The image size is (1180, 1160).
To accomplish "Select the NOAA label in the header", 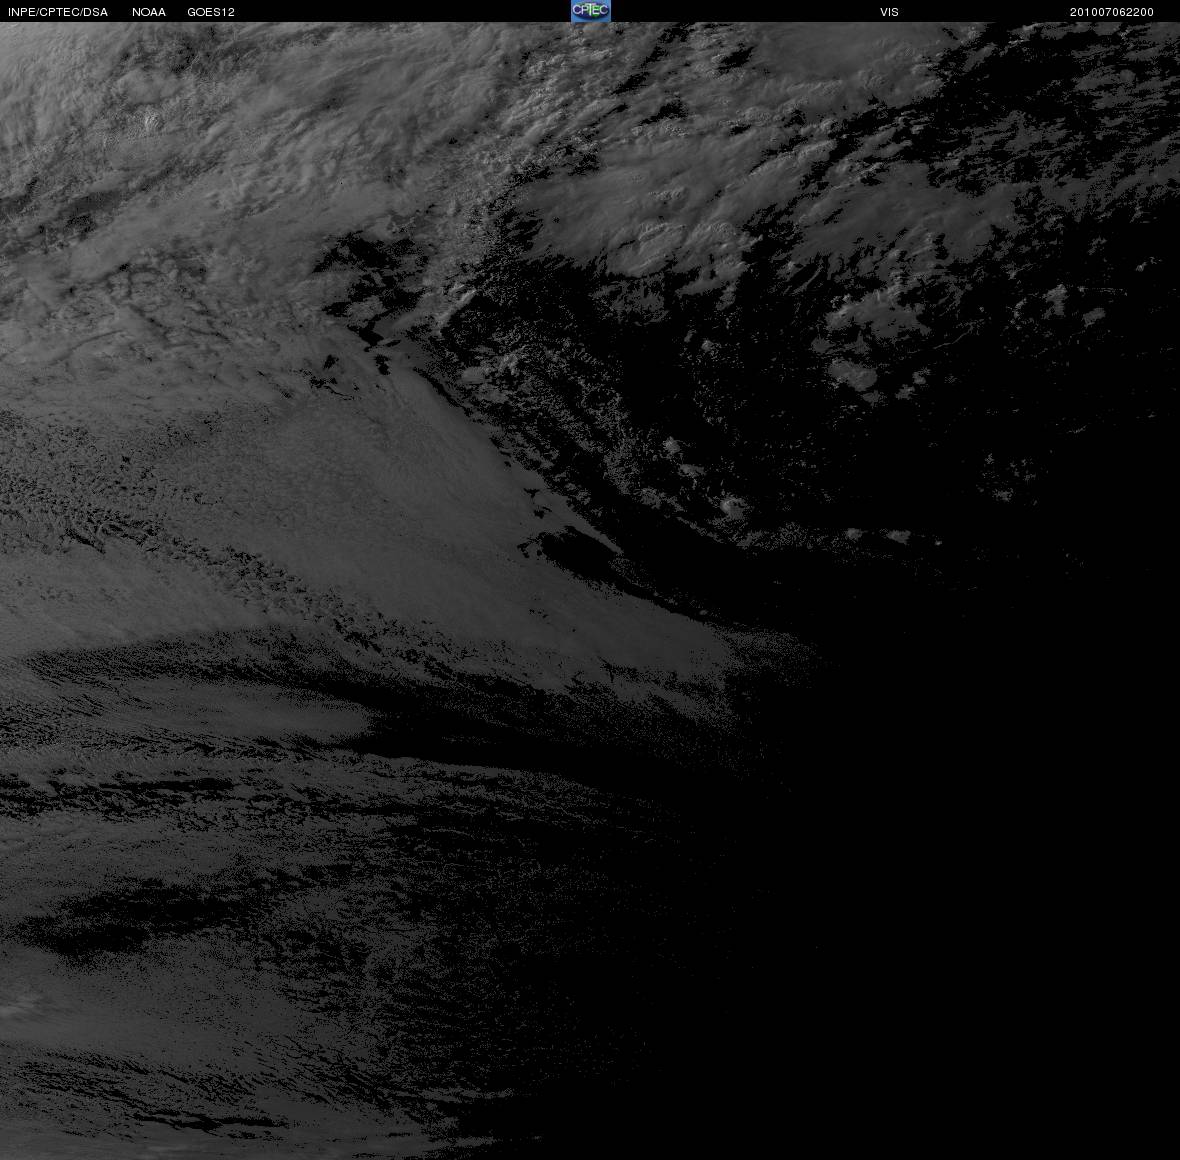I will point(148,12).
